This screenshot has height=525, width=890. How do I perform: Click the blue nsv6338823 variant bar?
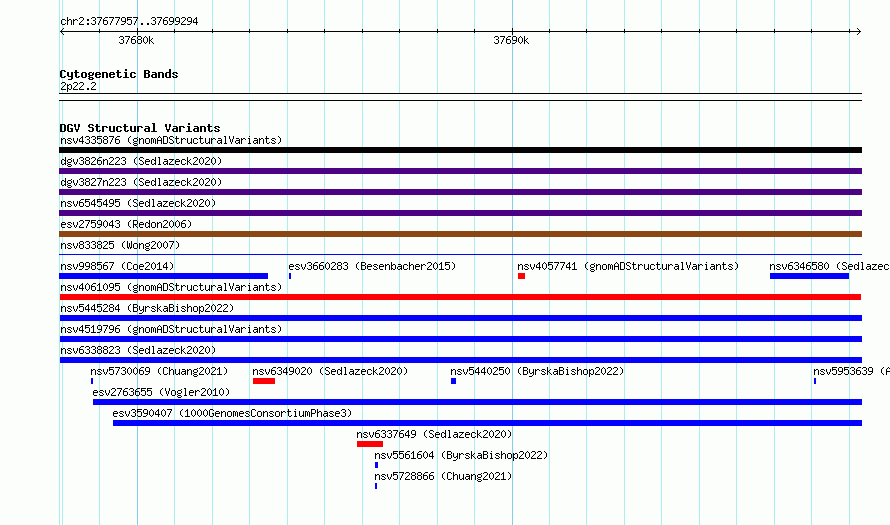point(460,360)
